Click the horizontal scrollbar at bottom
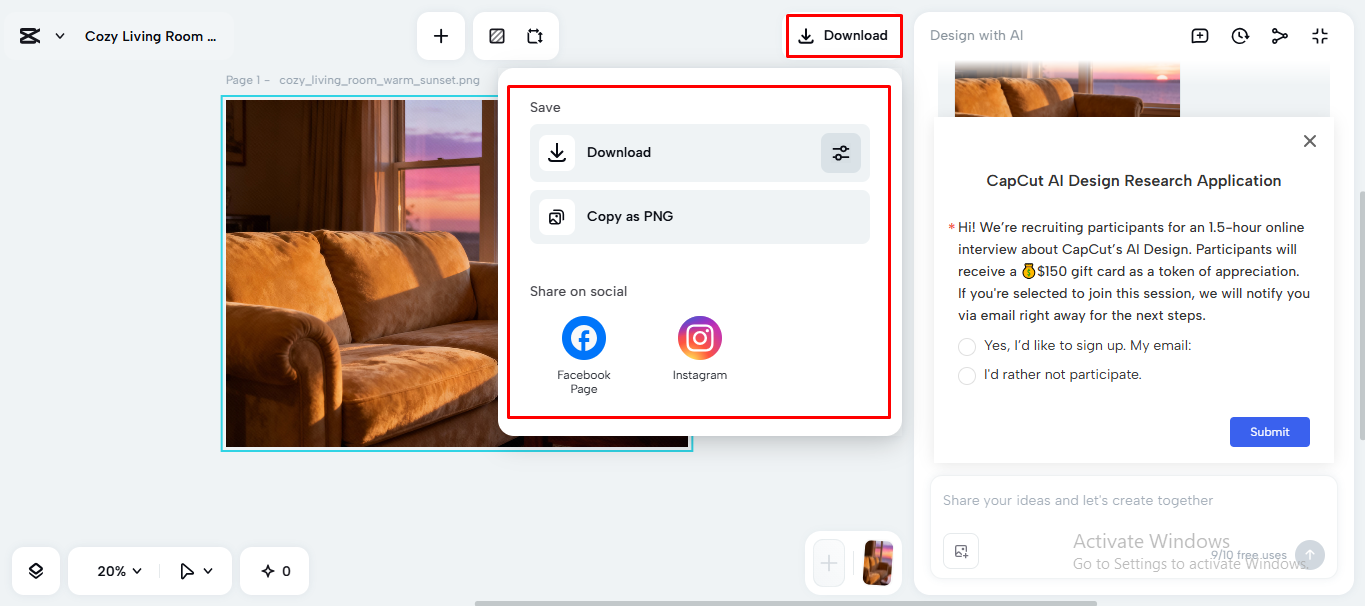 click(x=786, y=603)
